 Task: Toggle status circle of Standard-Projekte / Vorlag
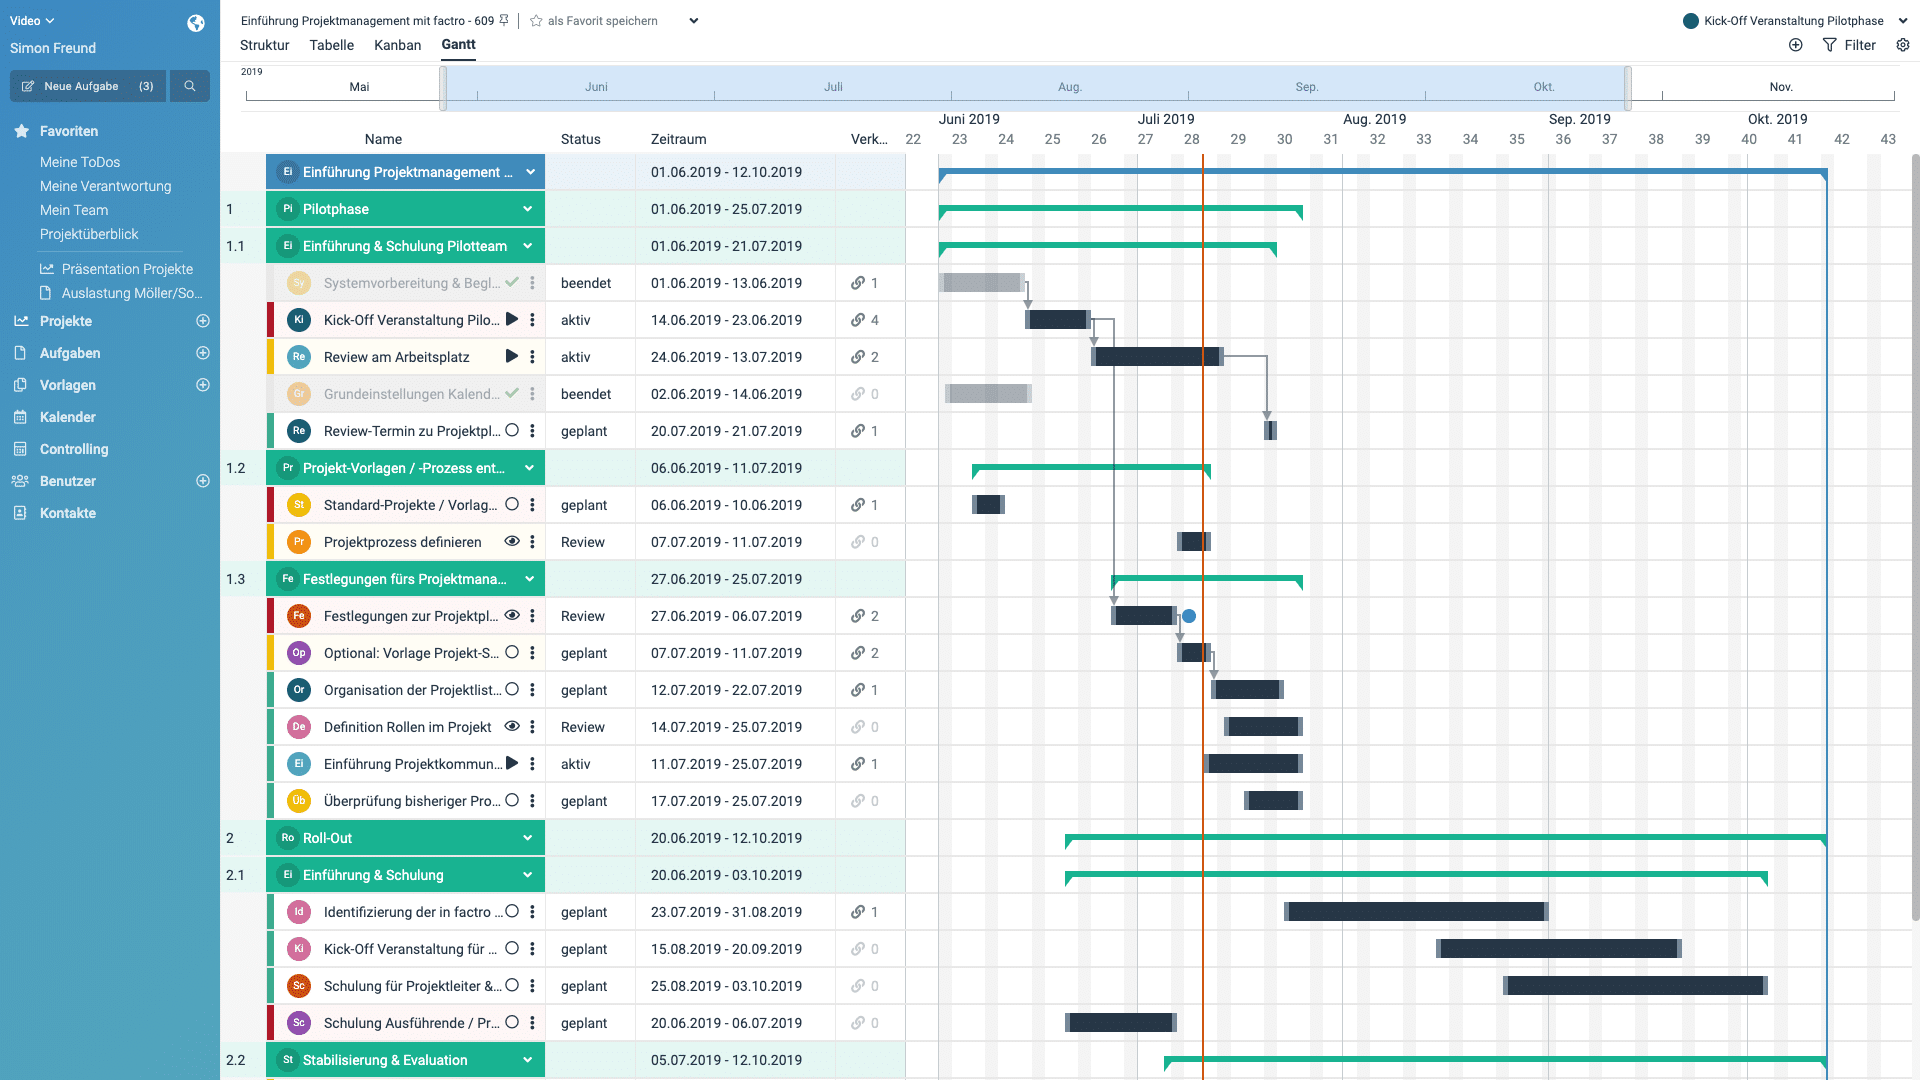click(512, 504)
